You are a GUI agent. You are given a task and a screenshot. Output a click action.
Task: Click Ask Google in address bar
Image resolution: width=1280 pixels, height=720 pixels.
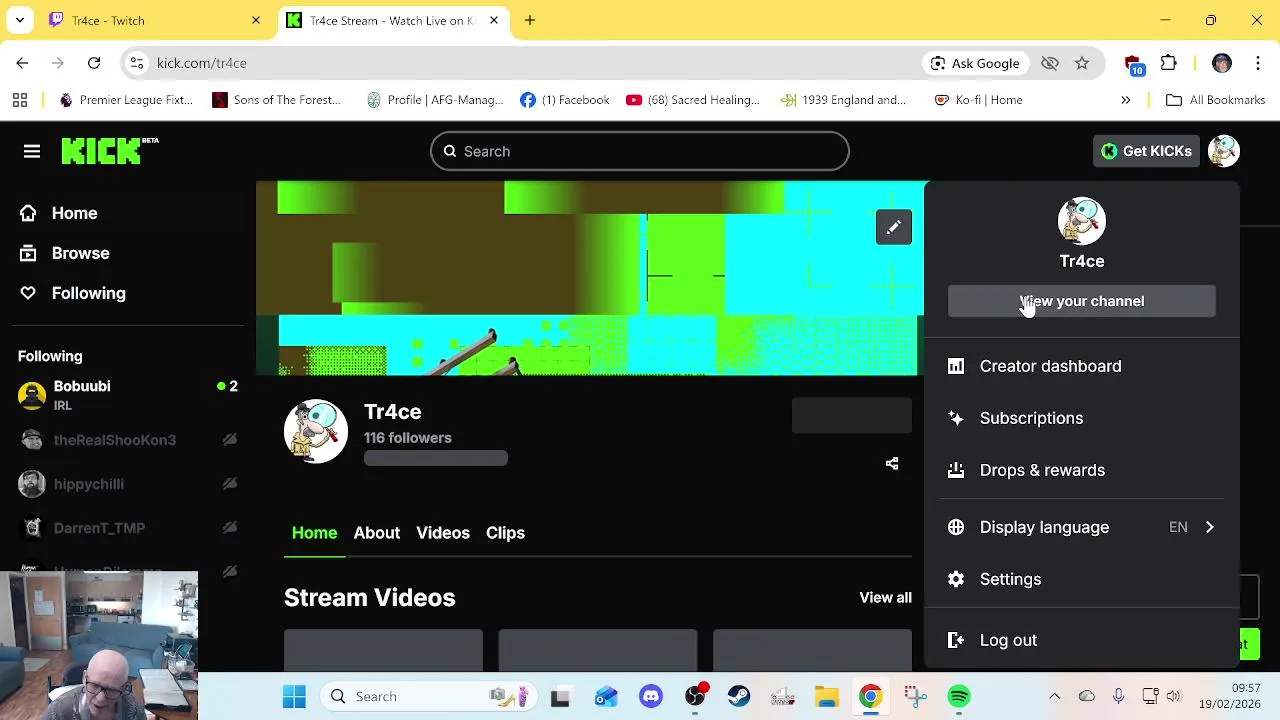click(975, 63)
